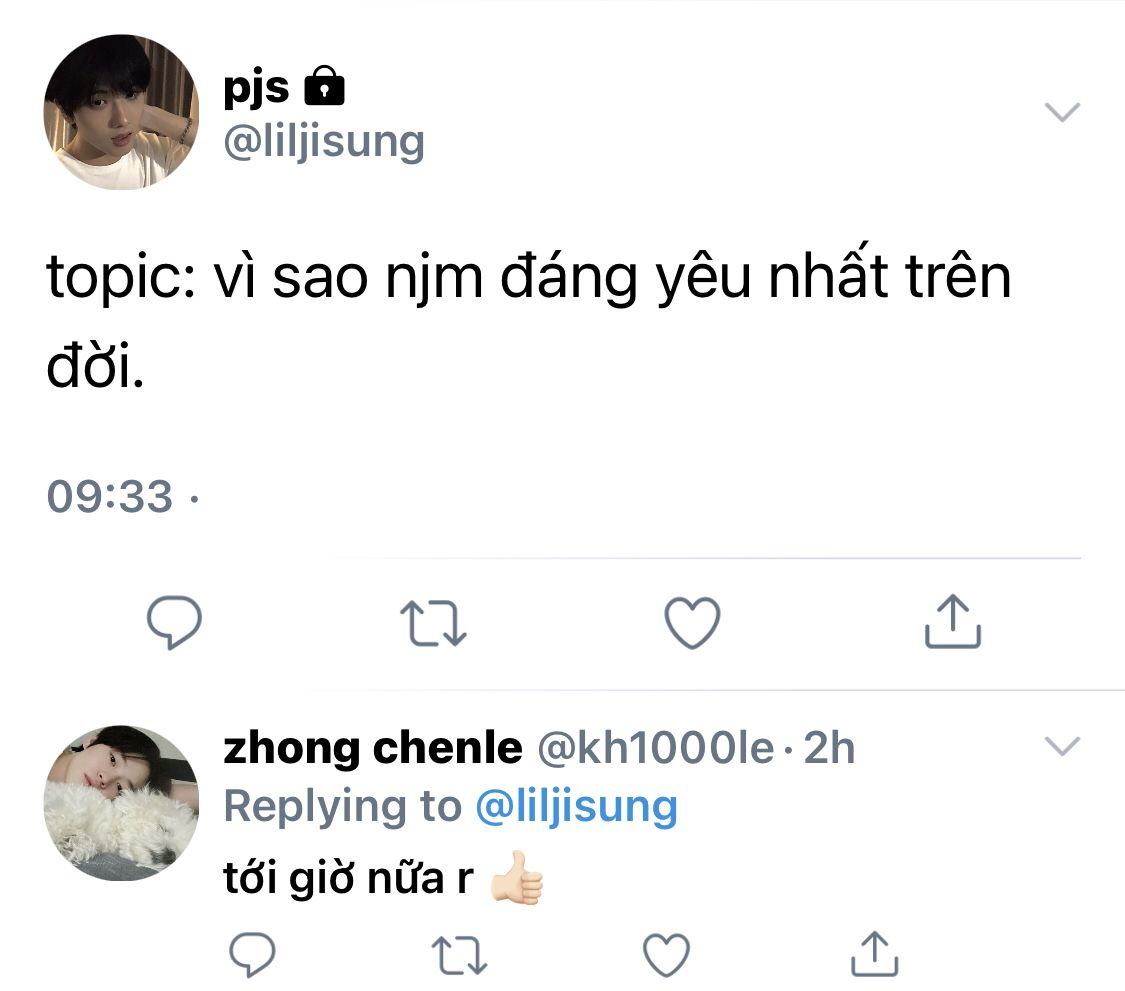
Task: Click the zhong chenle display name
Action: click(372, 748)
